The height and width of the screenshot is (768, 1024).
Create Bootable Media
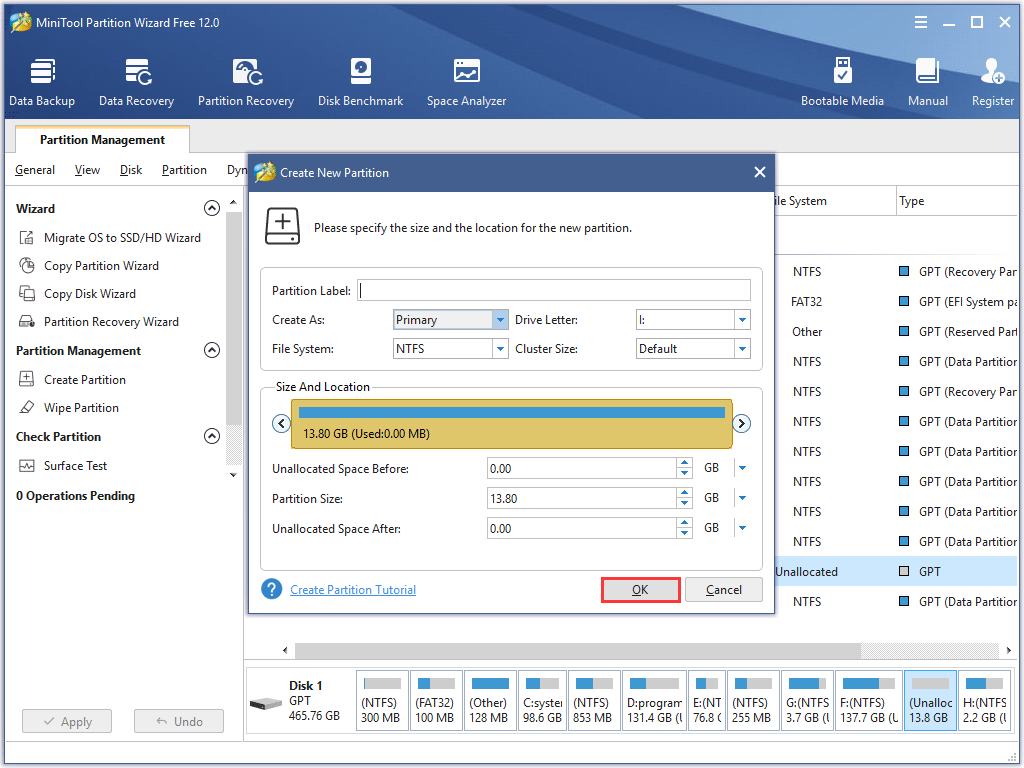[x=842, y=82]
